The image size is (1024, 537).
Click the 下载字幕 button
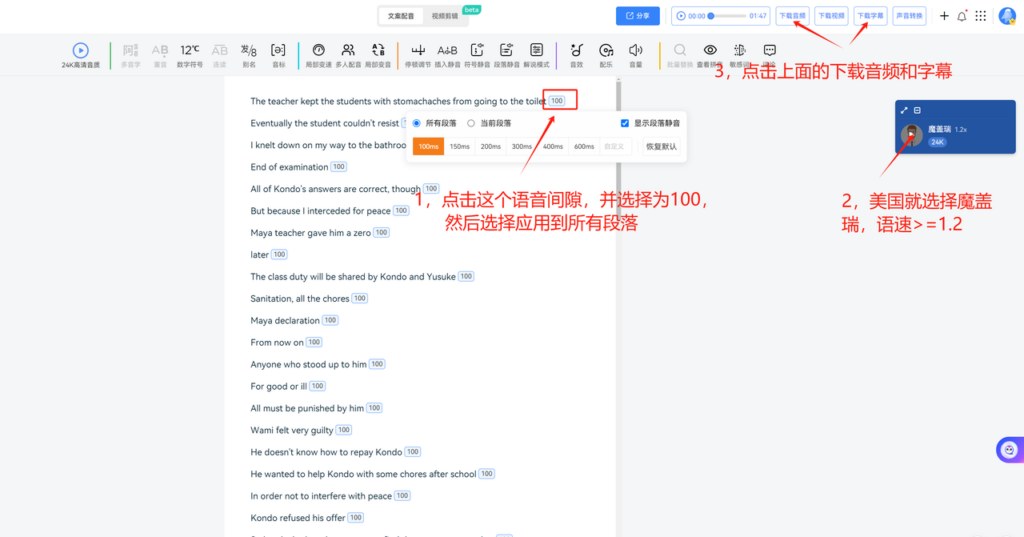pos(870,16)
